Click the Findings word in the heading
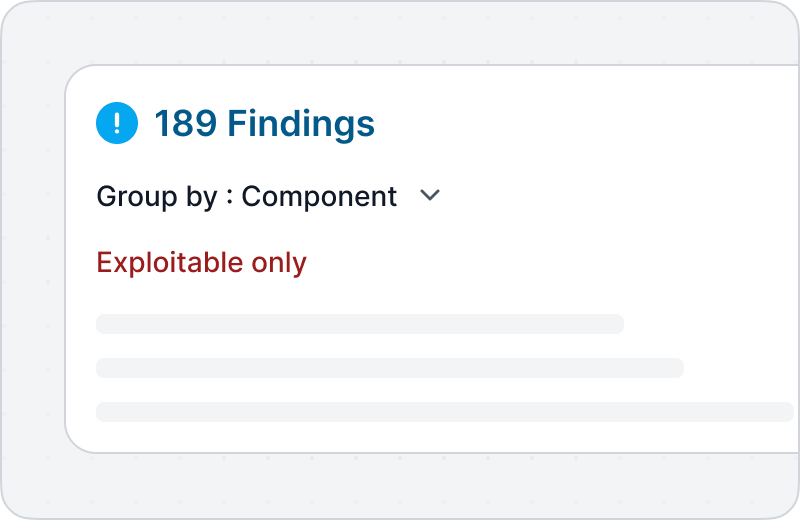Viewport: 800px width, 520px height. tap(301, 124)
